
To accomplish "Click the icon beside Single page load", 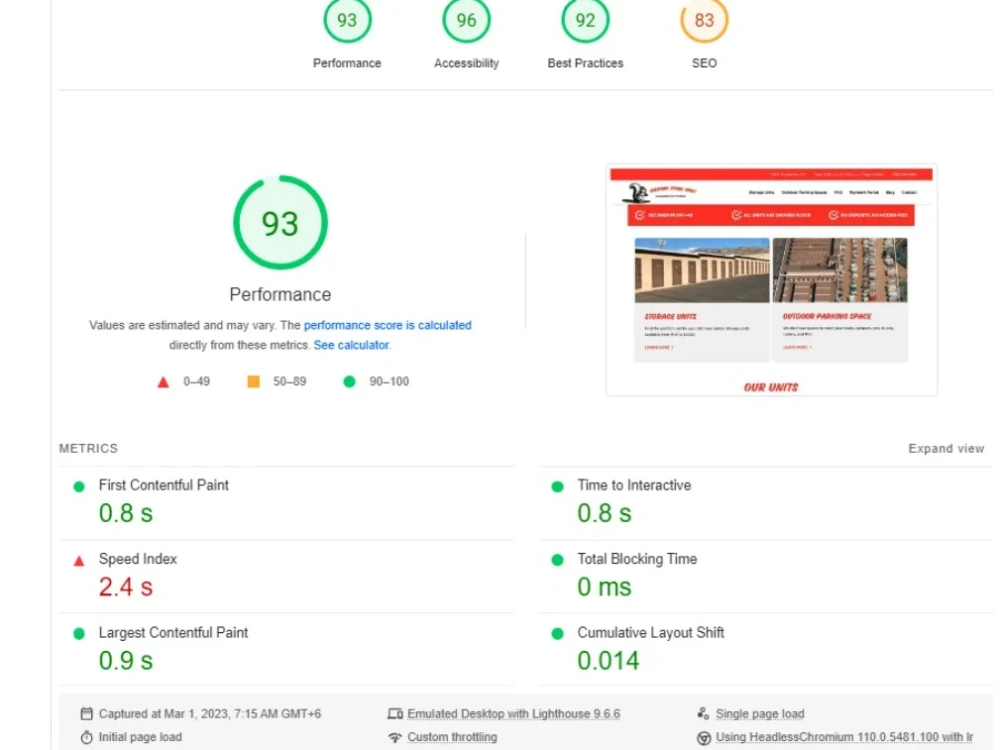I will pos(703,713).
